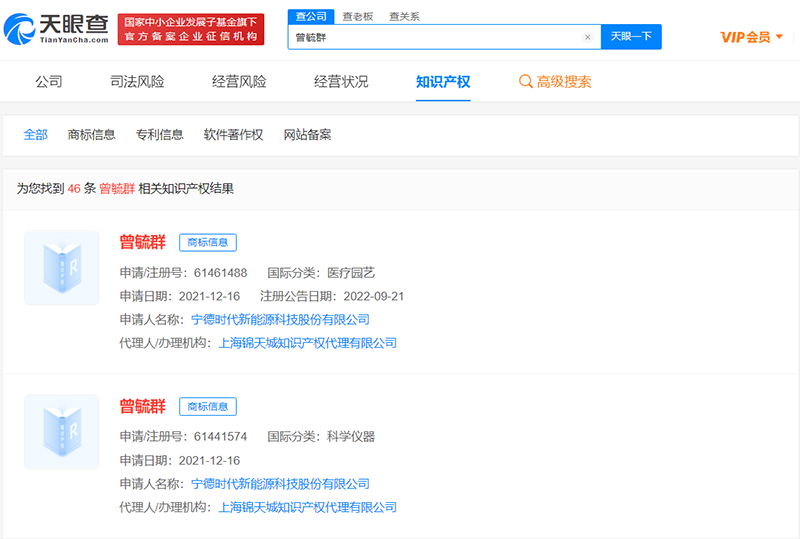
Task: Filter results by 商标信息
Action: tap(92, 135)
